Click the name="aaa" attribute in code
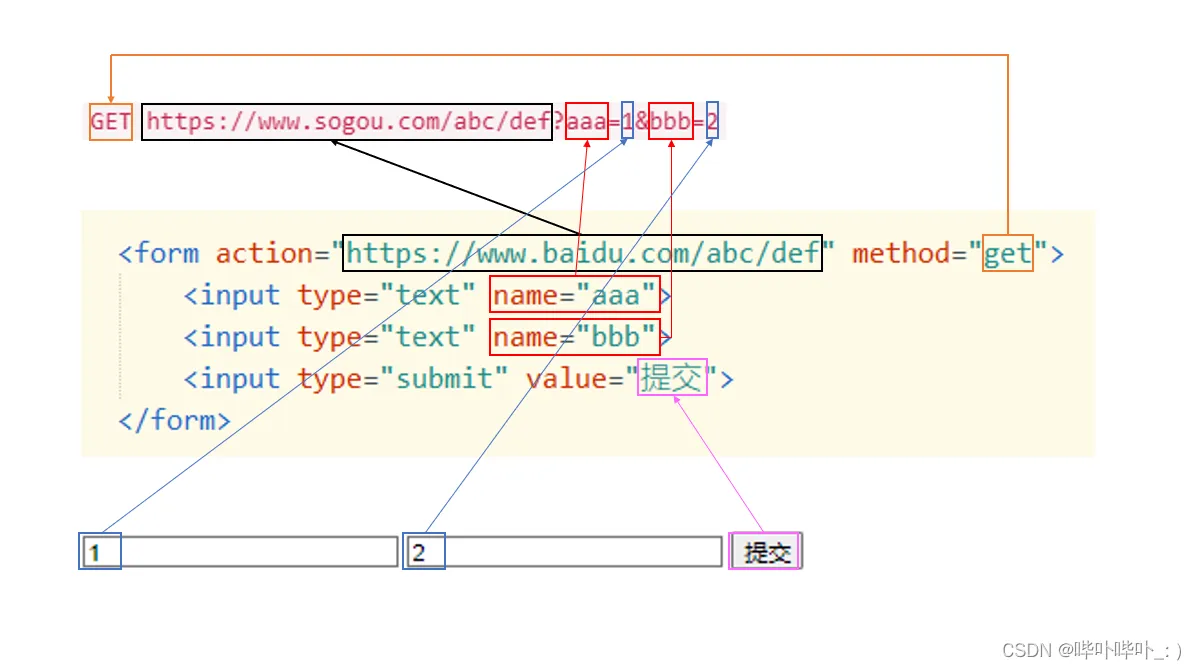This screenshot has width=1196, height=670. coord(574,295)
